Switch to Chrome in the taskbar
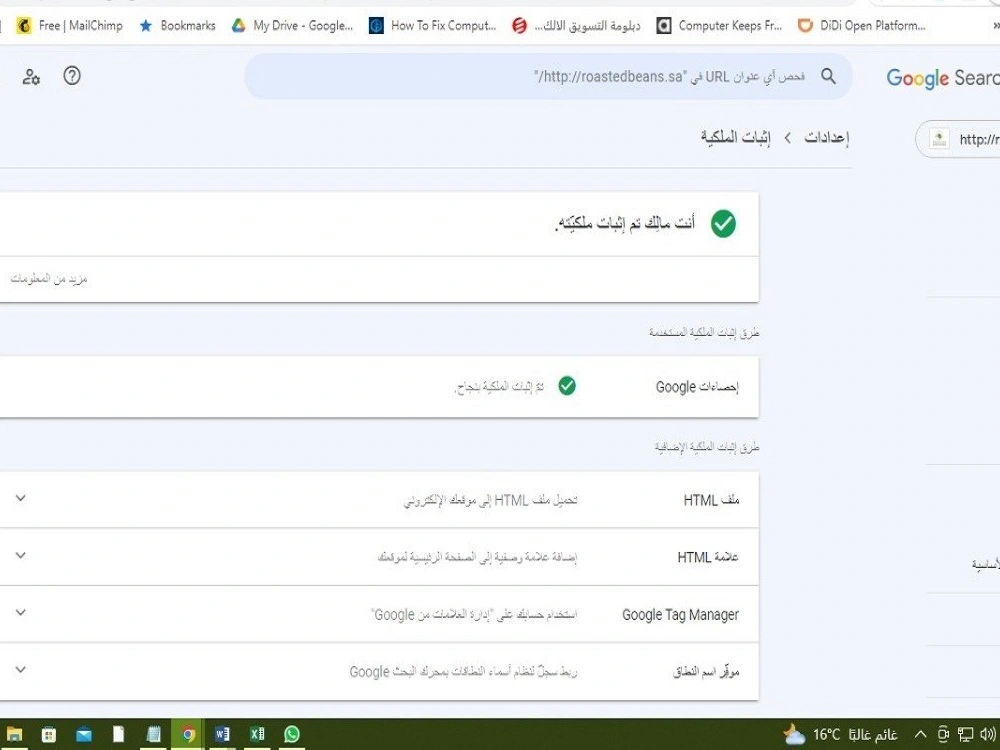Image resolution: width=1000 pixels, height=750 pixels. (x=188, y=734)
